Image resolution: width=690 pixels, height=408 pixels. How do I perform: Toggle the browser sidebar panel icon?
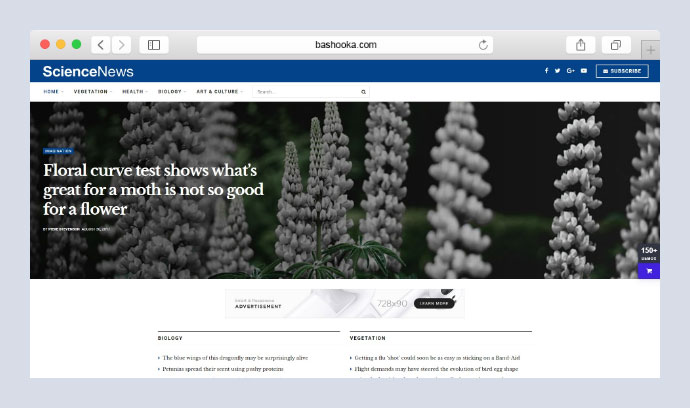[154, 45]
